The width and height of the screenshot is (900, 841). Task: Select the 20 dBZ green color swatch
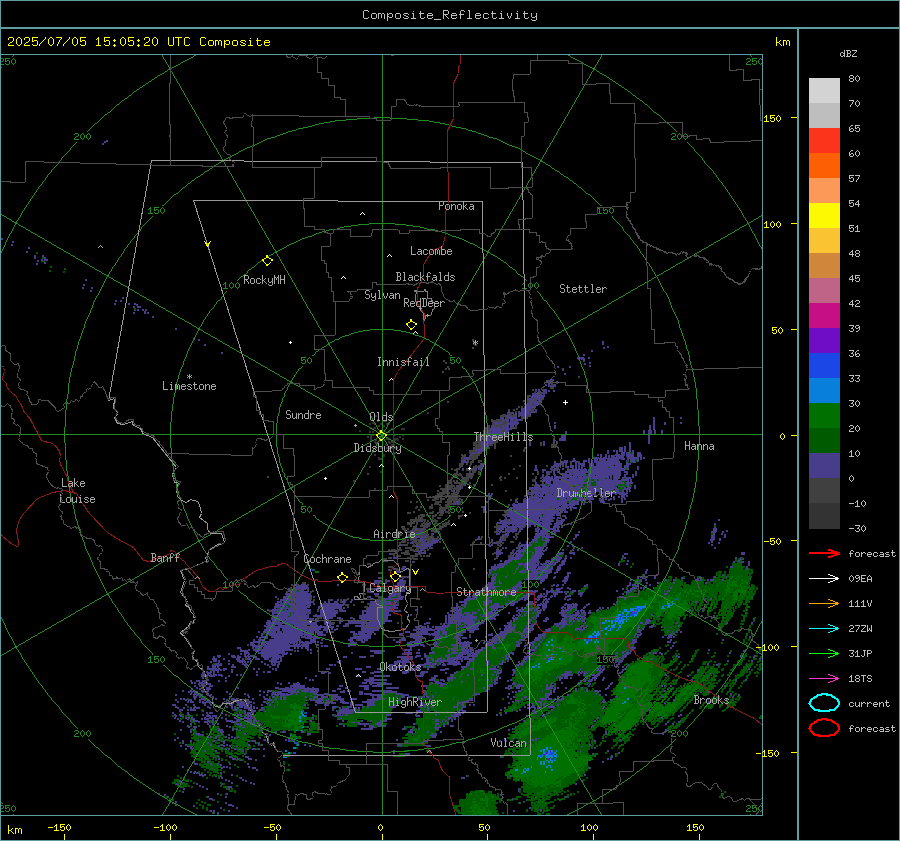(x=824, y=415)
